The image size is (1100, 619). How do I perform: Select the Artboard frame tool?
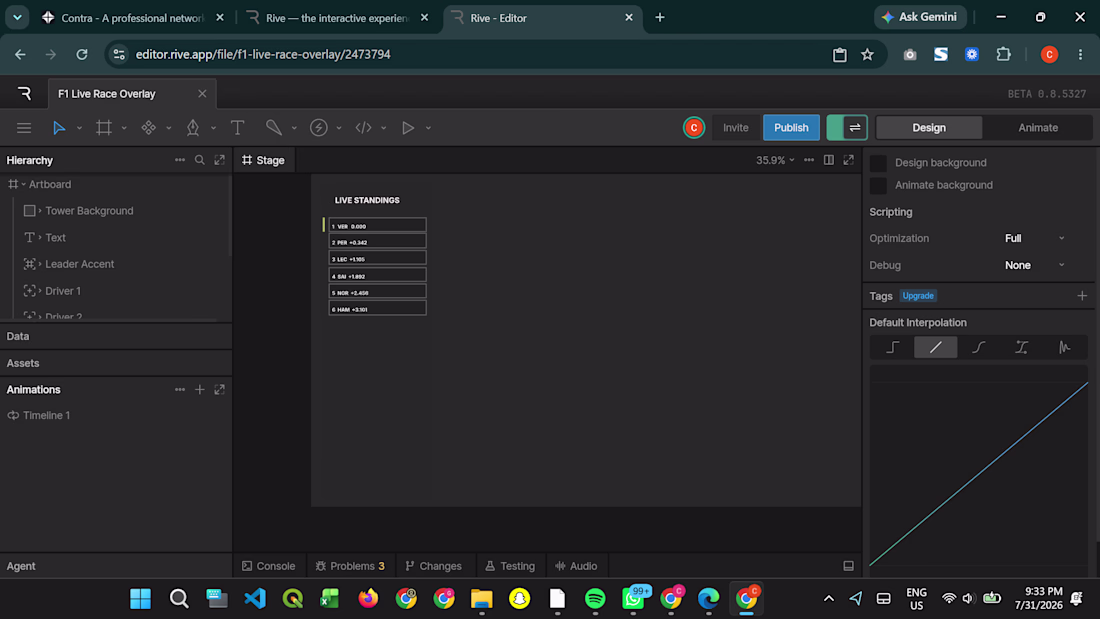pos(104,128)
